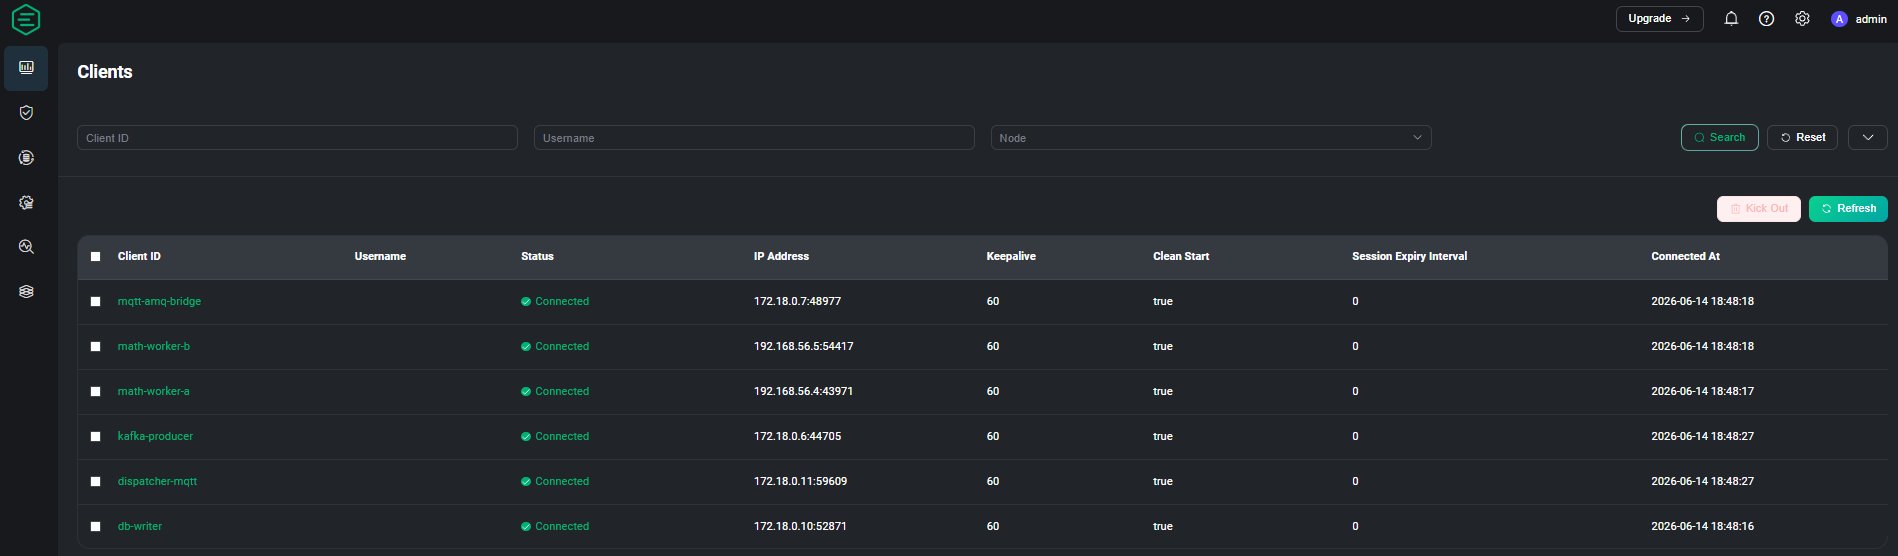This screenshot has width=1898, height=556.
Task: Open the math-worker-a client link
Action: 153,392
